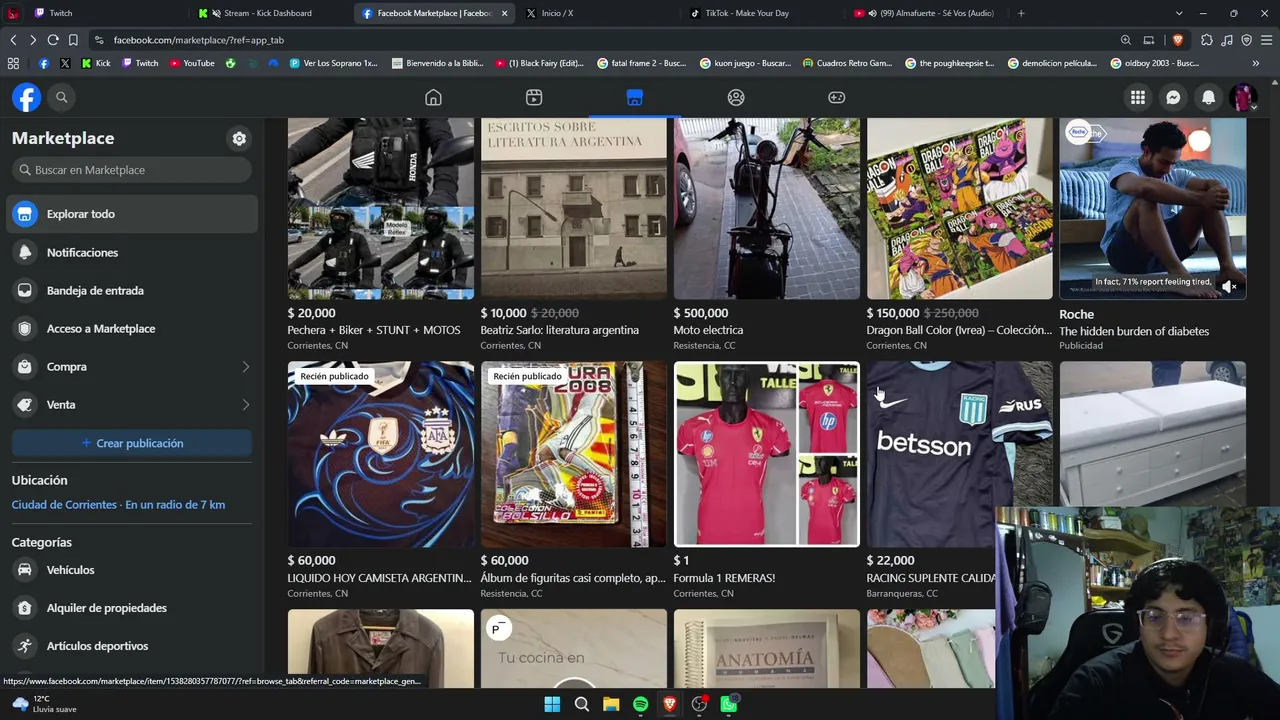1280x720 pixels.
Task: Open the browser extensions puzzle icon
Action: pos(1207,40)
